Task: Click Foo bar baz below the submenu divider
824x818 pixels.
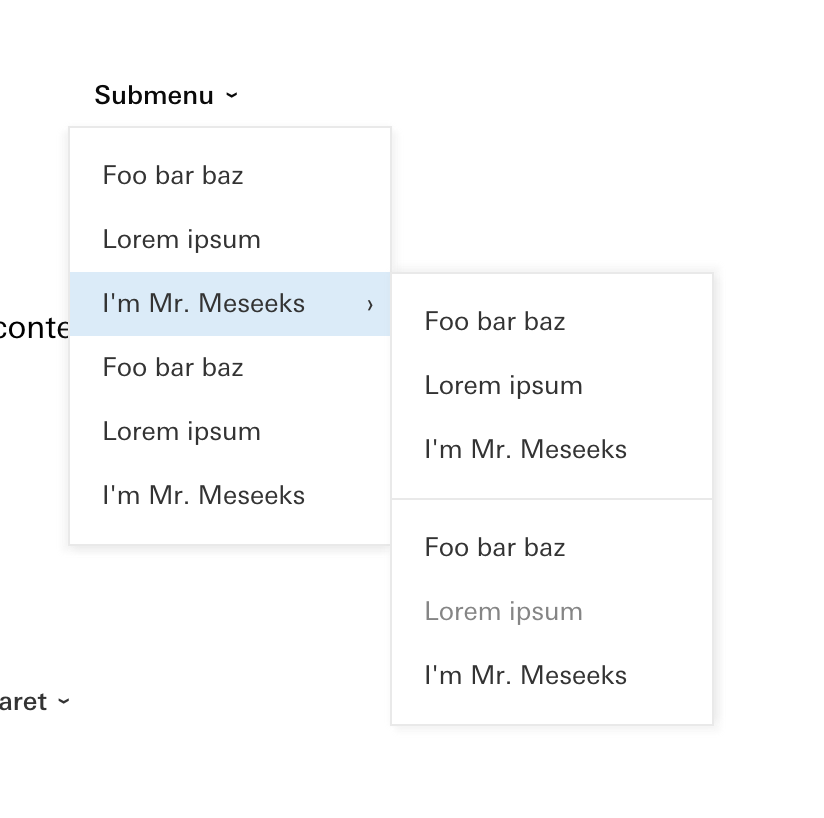Action: point(495,547)
